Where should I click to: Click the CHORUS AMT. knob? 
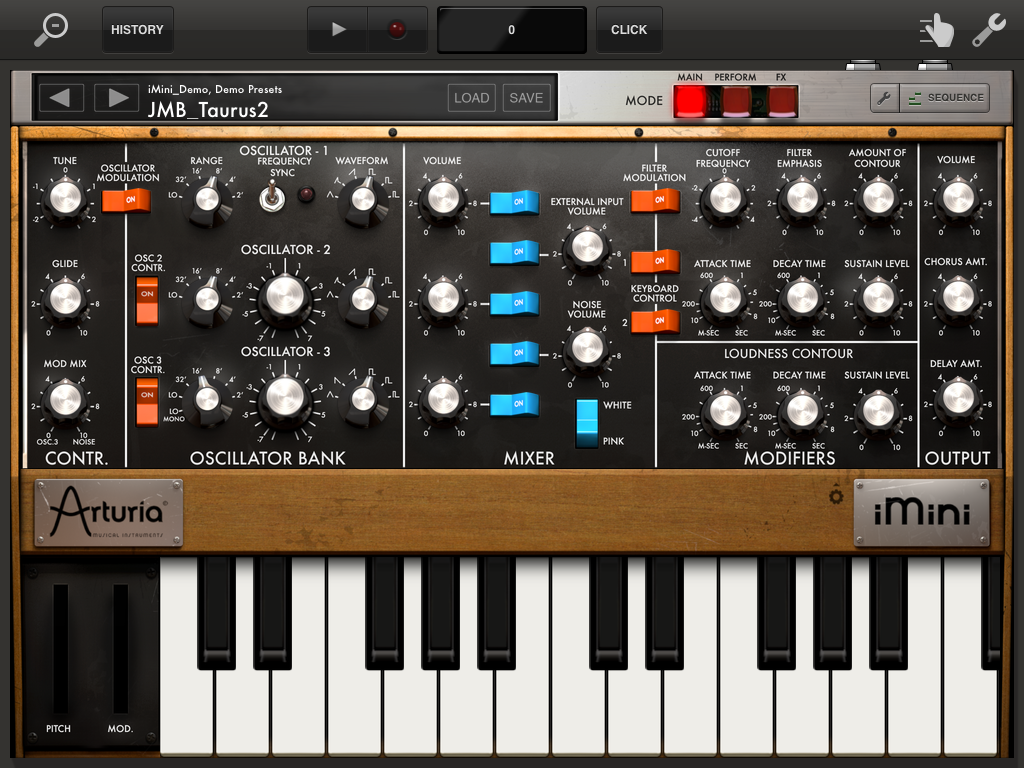click(x=958, y=298)
